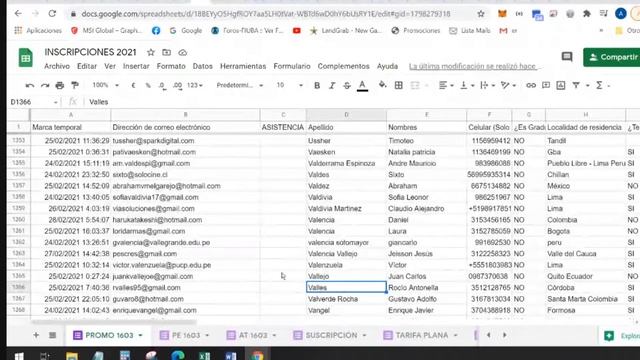Open vertical align dropdown

coord(467,85)
